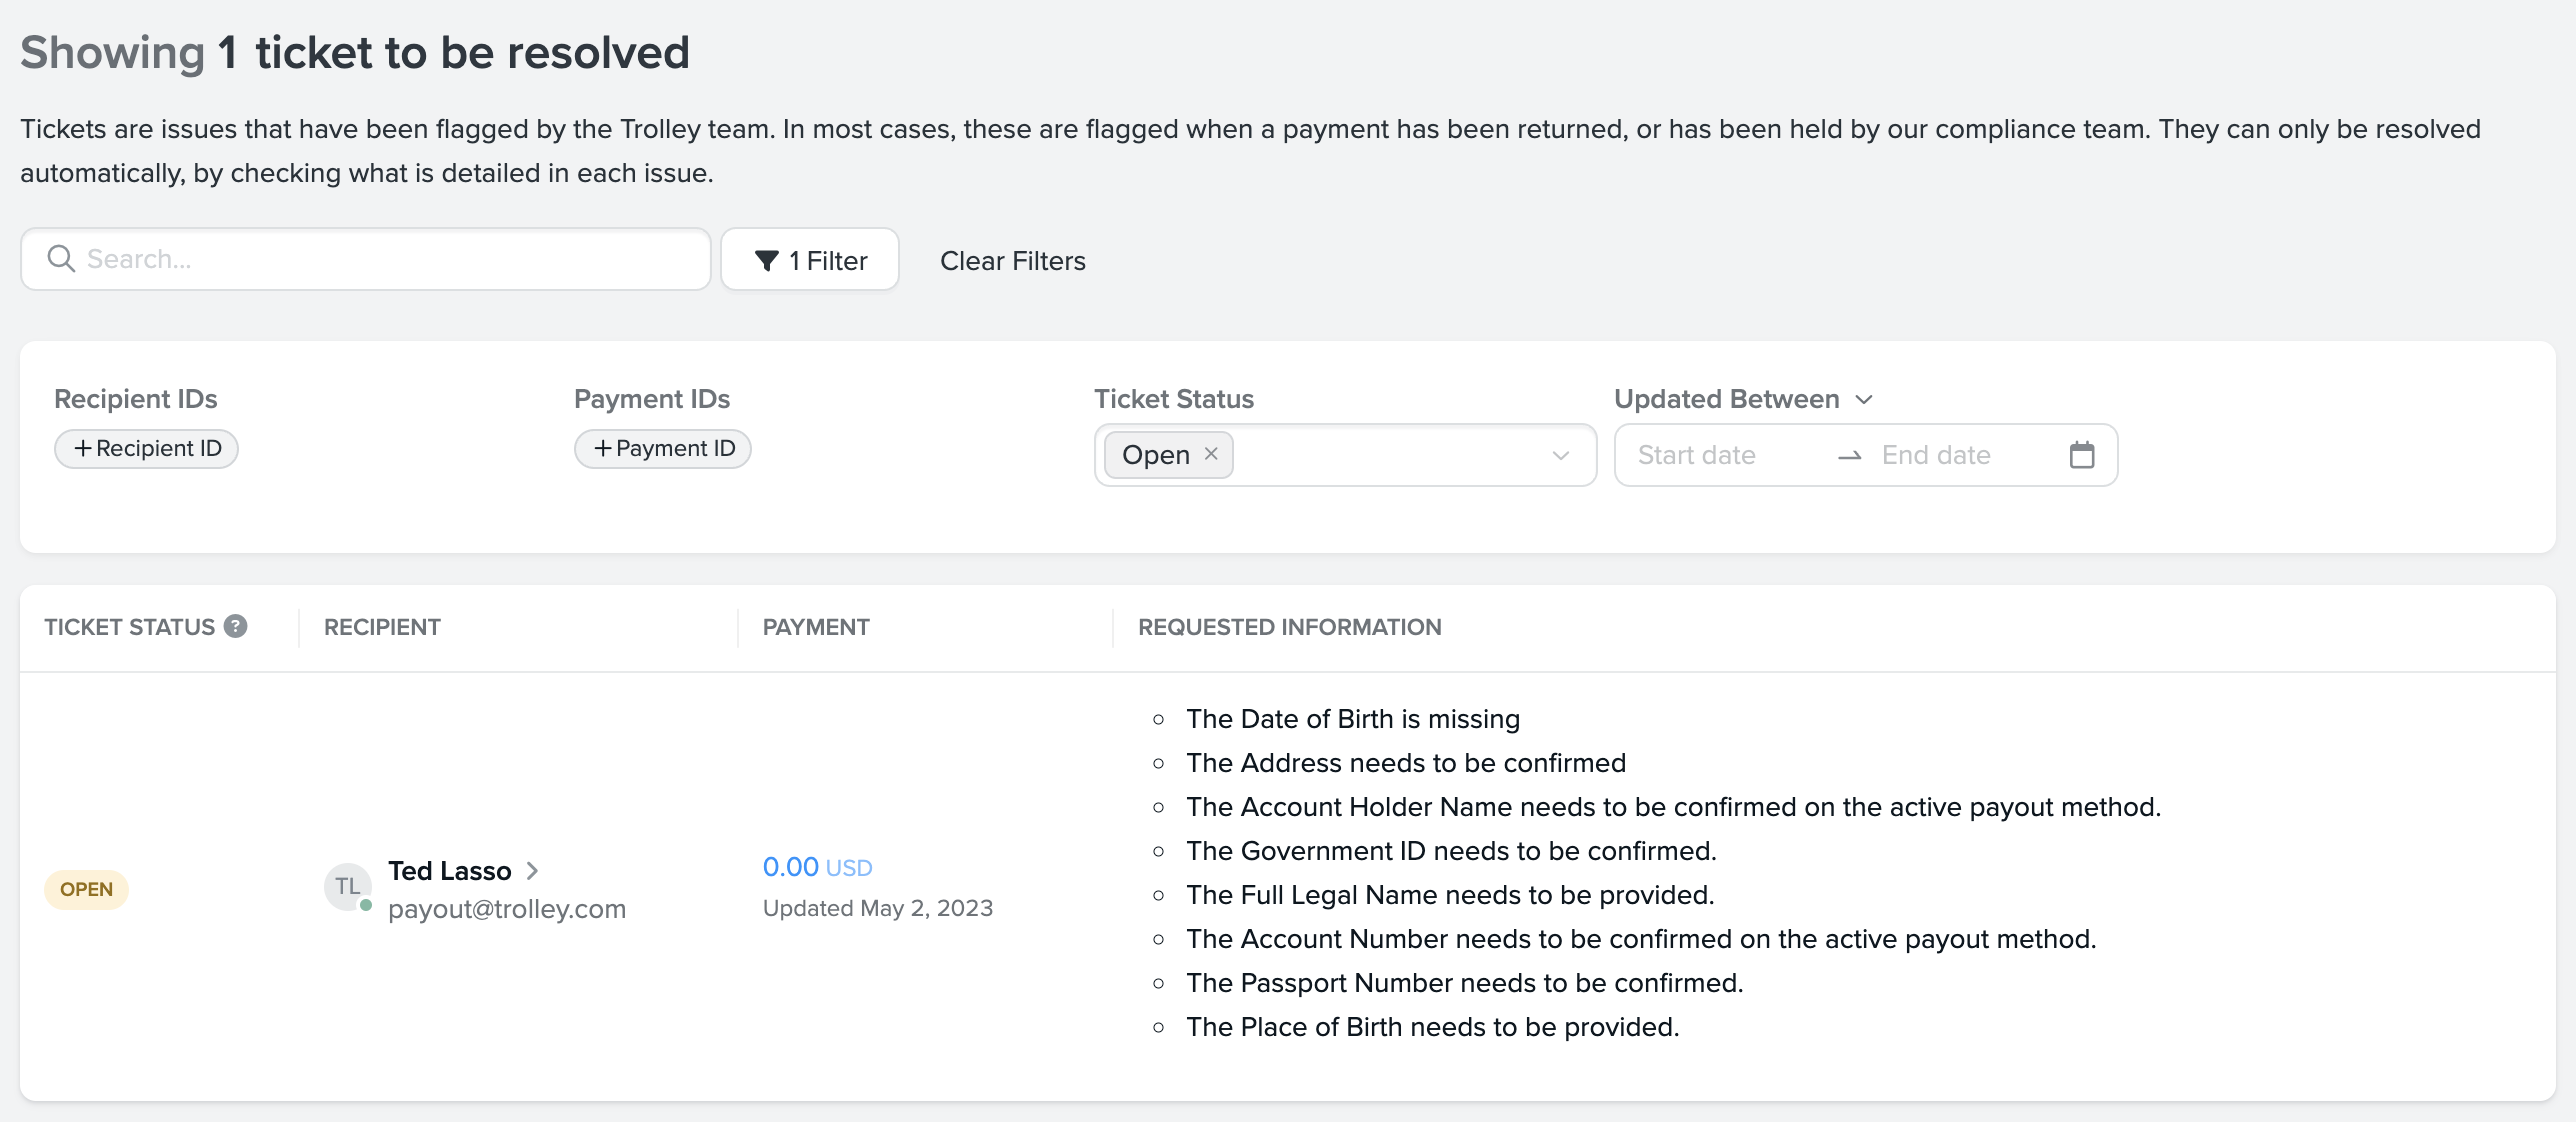
Task: Click the Ticket Status help icon
Action: click(x=236, y=626)
